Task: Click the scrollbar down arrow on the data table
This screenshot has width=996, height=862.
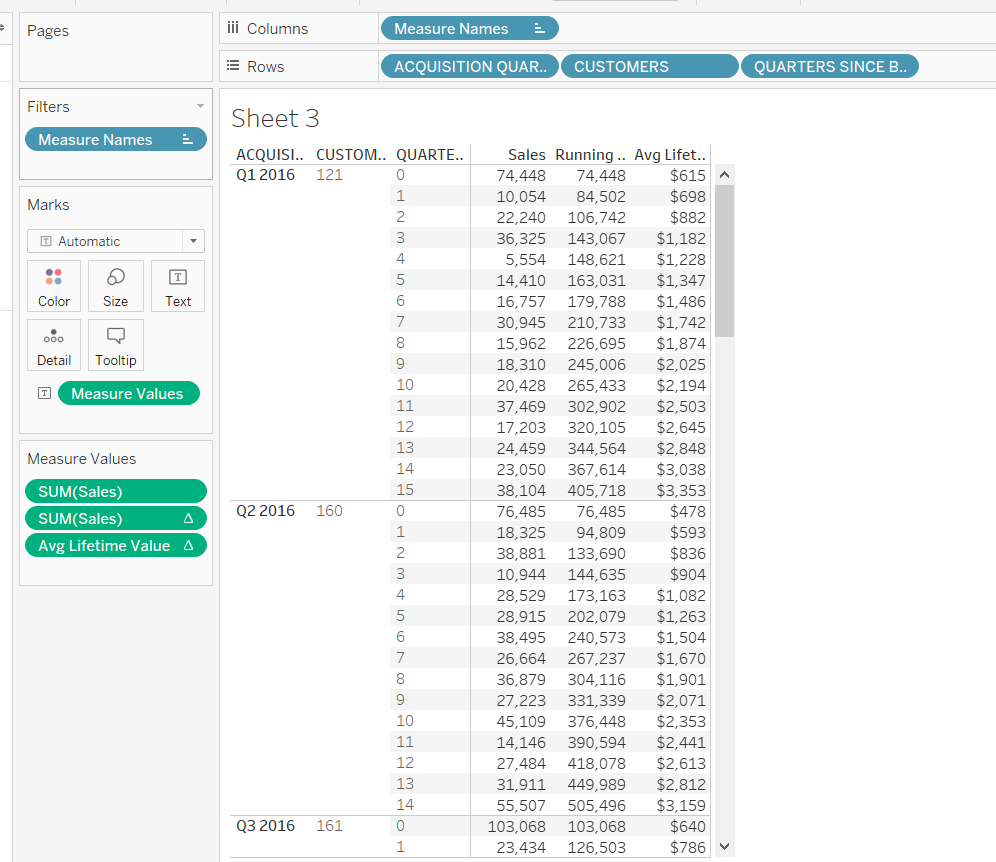Action: (724, 846)
